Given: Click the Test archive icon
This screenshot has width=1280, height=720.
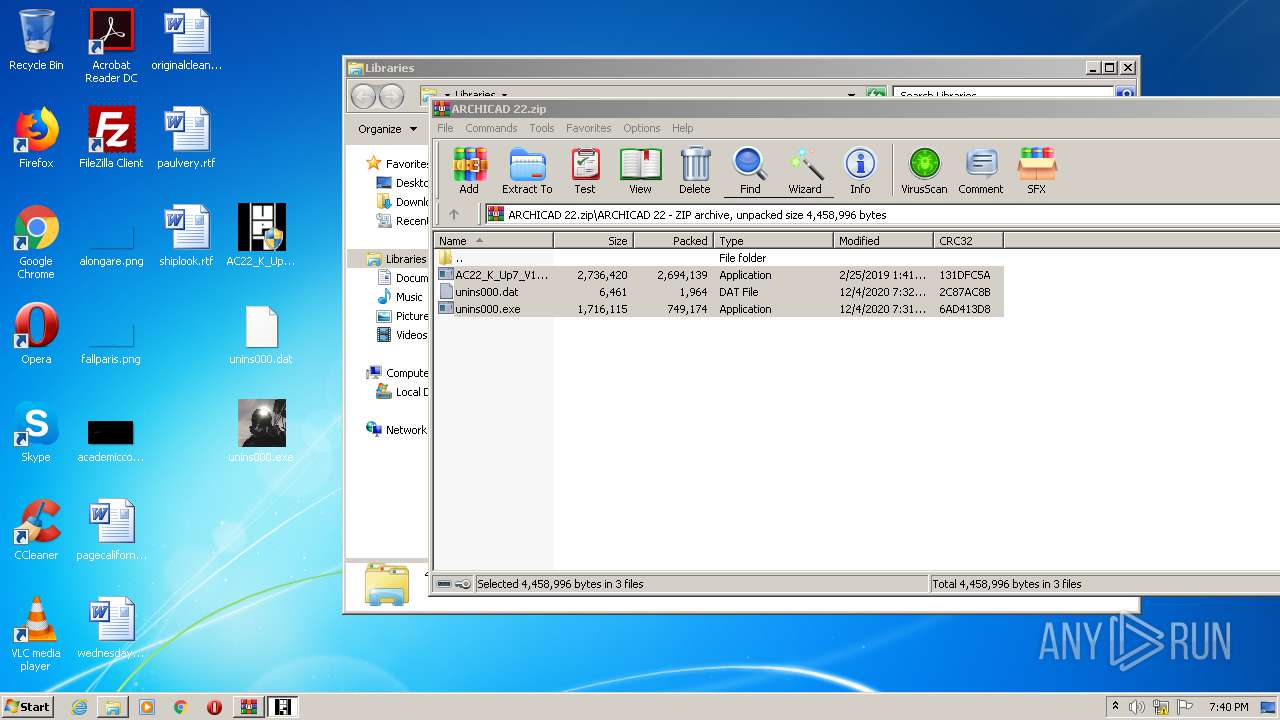Looking at the screenshot, I should click(585, 171).
